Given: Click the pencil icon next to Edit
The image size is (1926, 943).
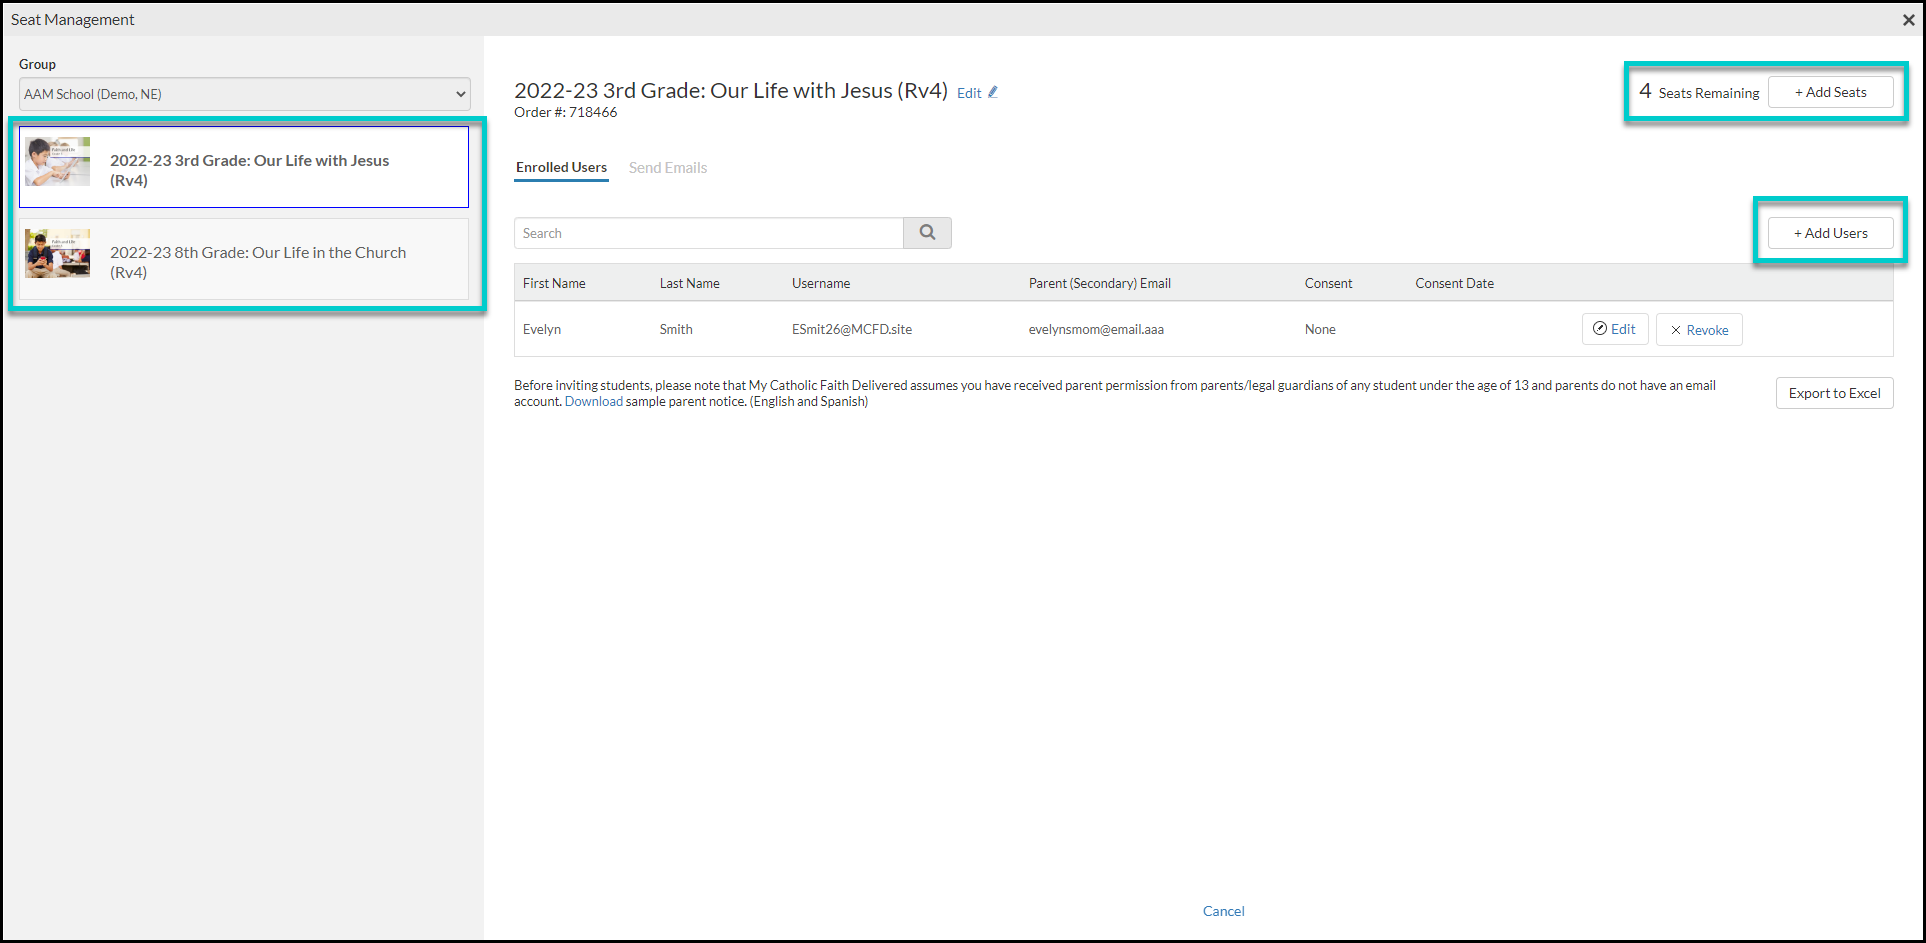Looking at the screenshot, I should pyautogui.click(x=993, y=92).
